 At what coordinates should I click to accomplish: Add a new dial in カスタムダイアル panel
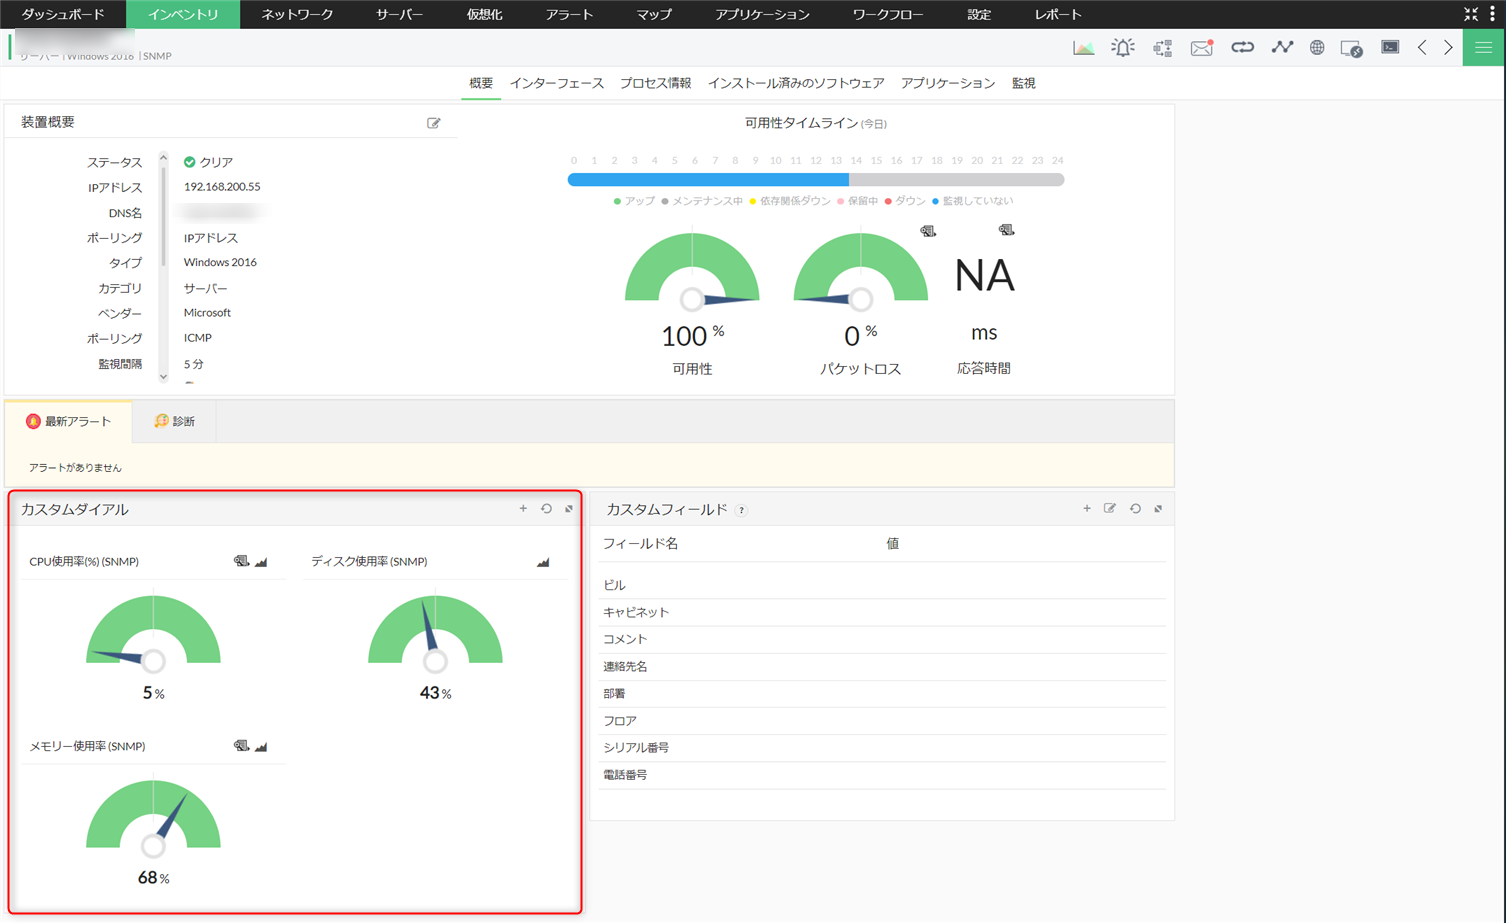coord(523,509)
